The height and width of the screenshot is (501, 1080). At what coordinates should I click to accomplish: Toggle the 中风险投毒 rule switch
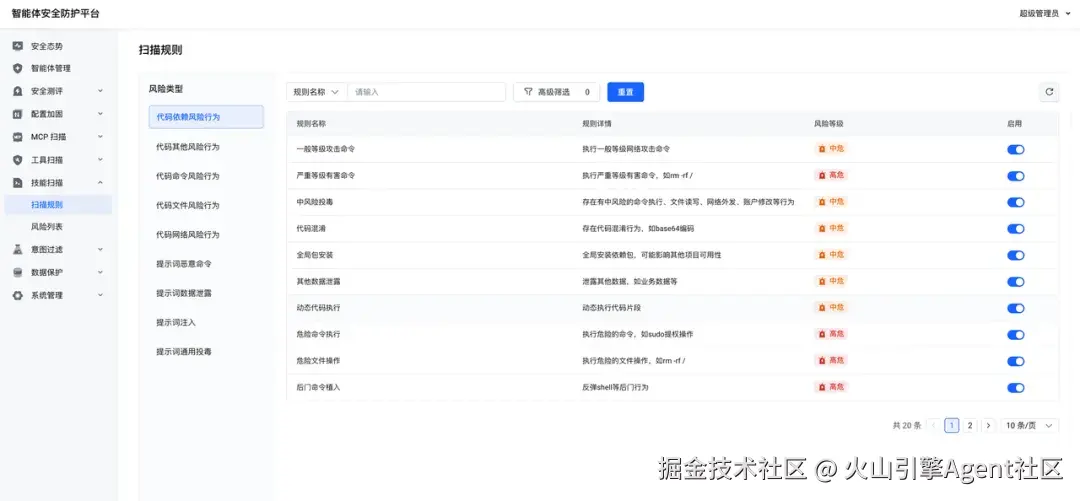(1015, 203)
